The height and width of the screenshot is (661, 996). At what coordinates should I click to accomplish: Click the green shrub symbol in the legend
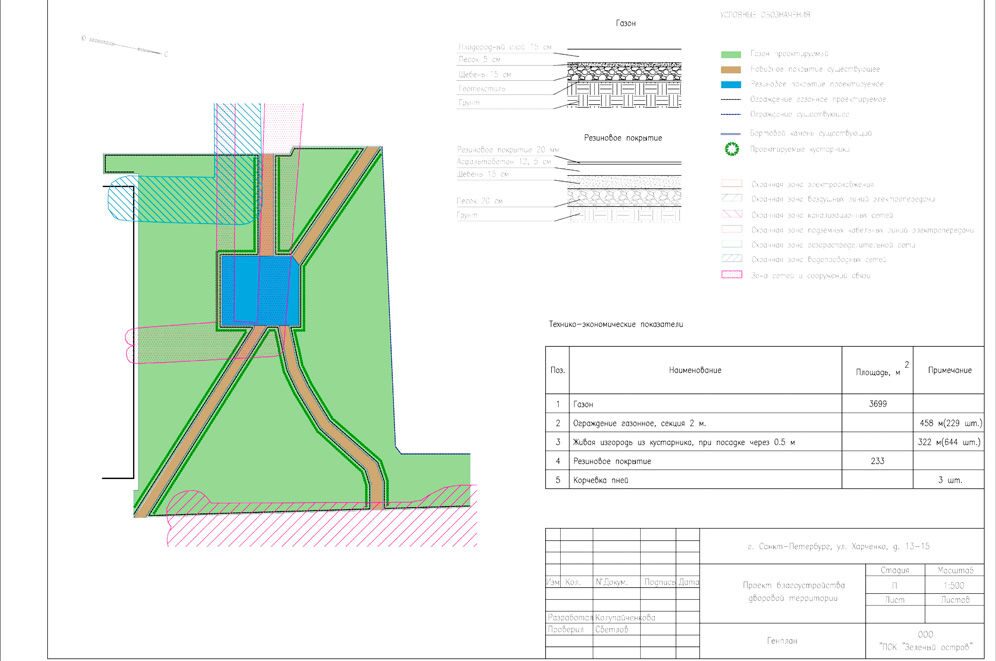point(730,150)
